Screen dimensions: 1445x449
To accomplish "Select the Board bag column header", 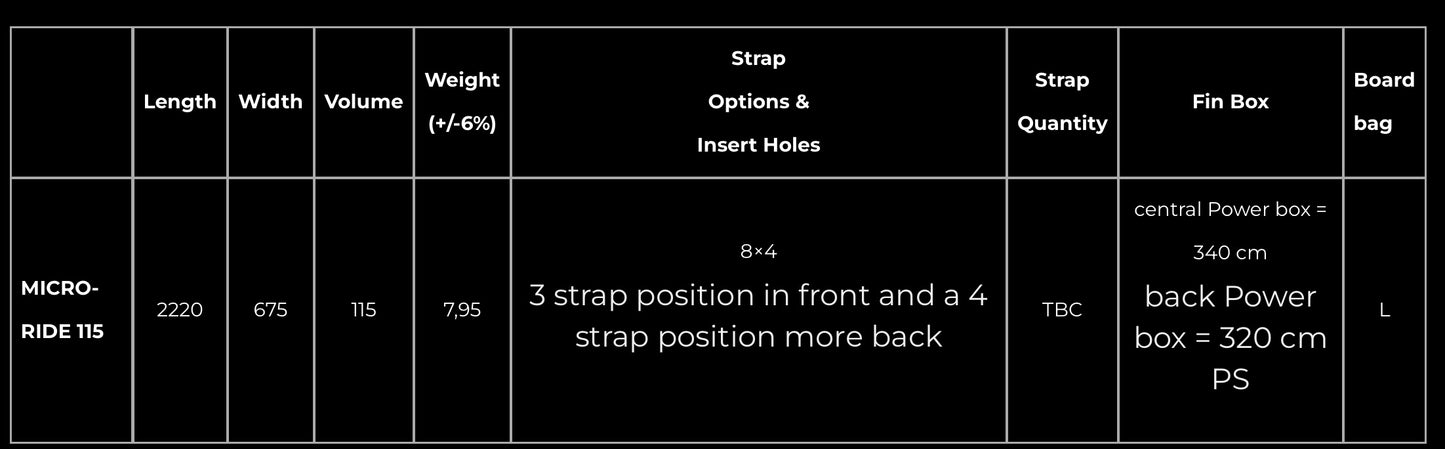I will [x=1384, y=102].
